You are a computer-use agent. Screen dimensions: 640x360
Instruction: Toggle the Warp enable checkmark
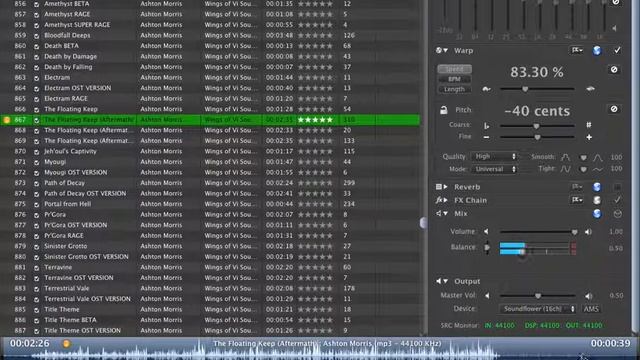pyautogui.click(x=617, y=50)
